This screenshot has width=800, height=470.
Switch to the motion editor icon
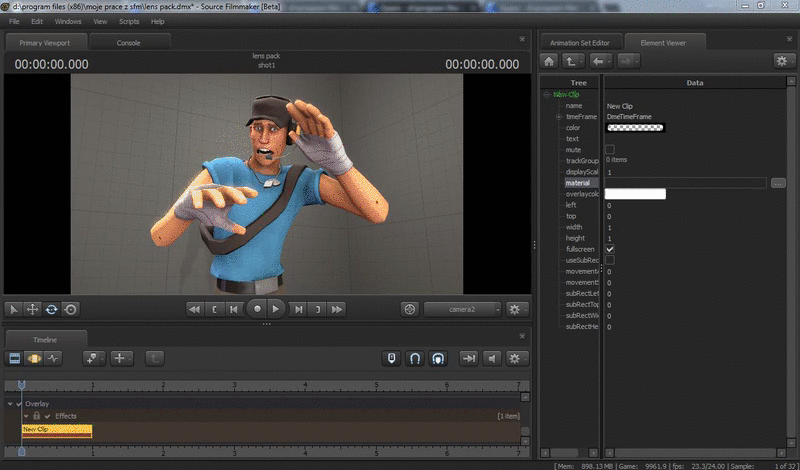pos(34,358)
